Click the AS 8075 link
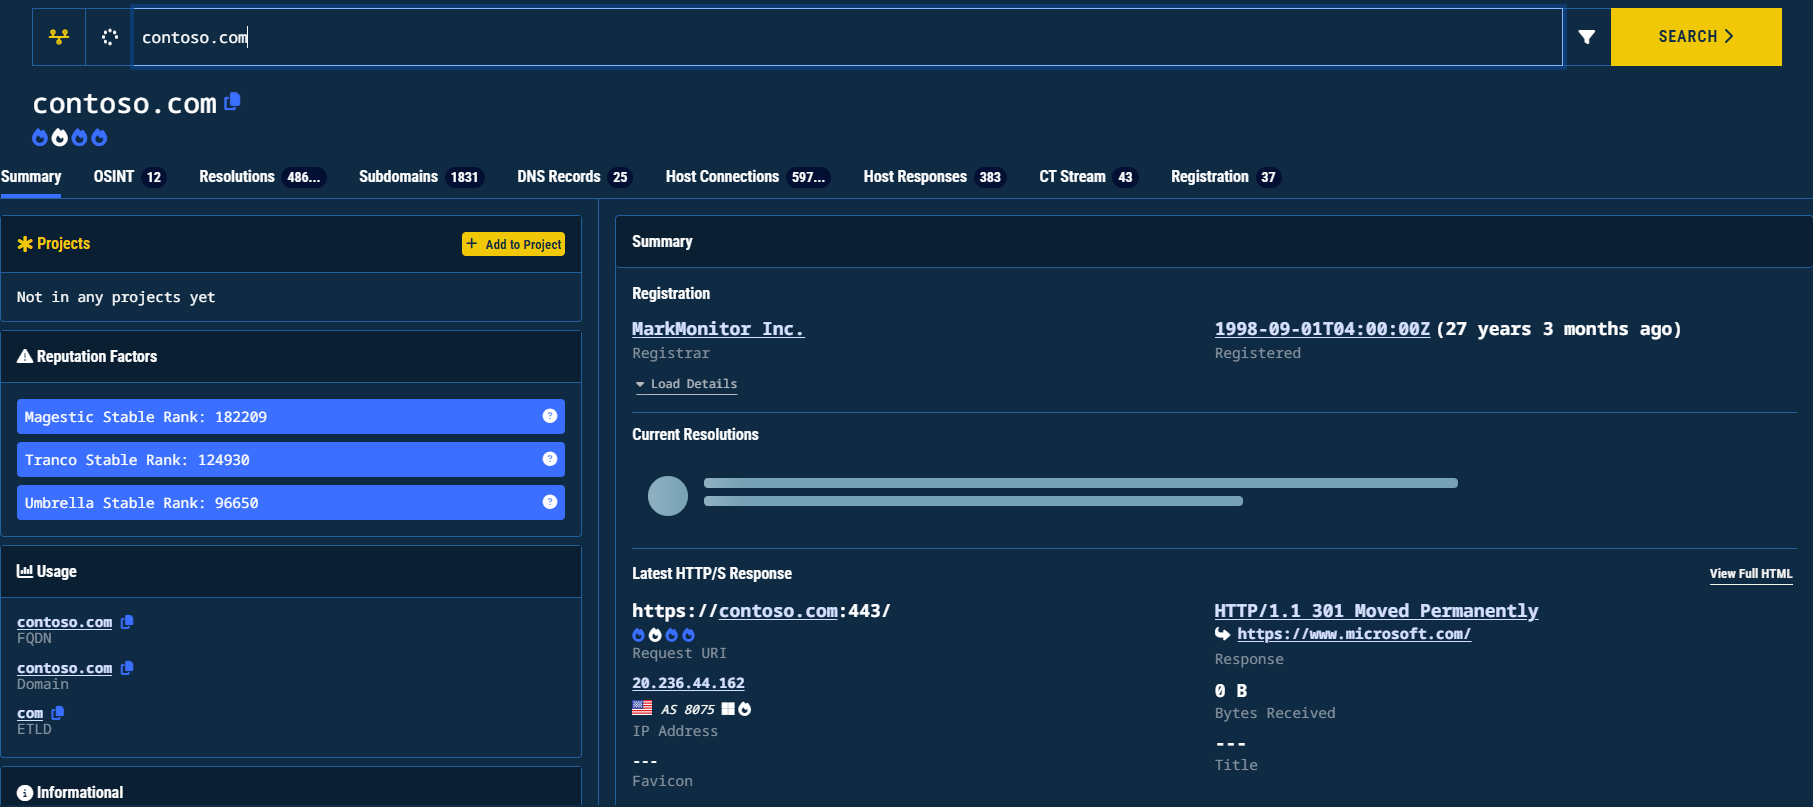 tap(688, 709)
